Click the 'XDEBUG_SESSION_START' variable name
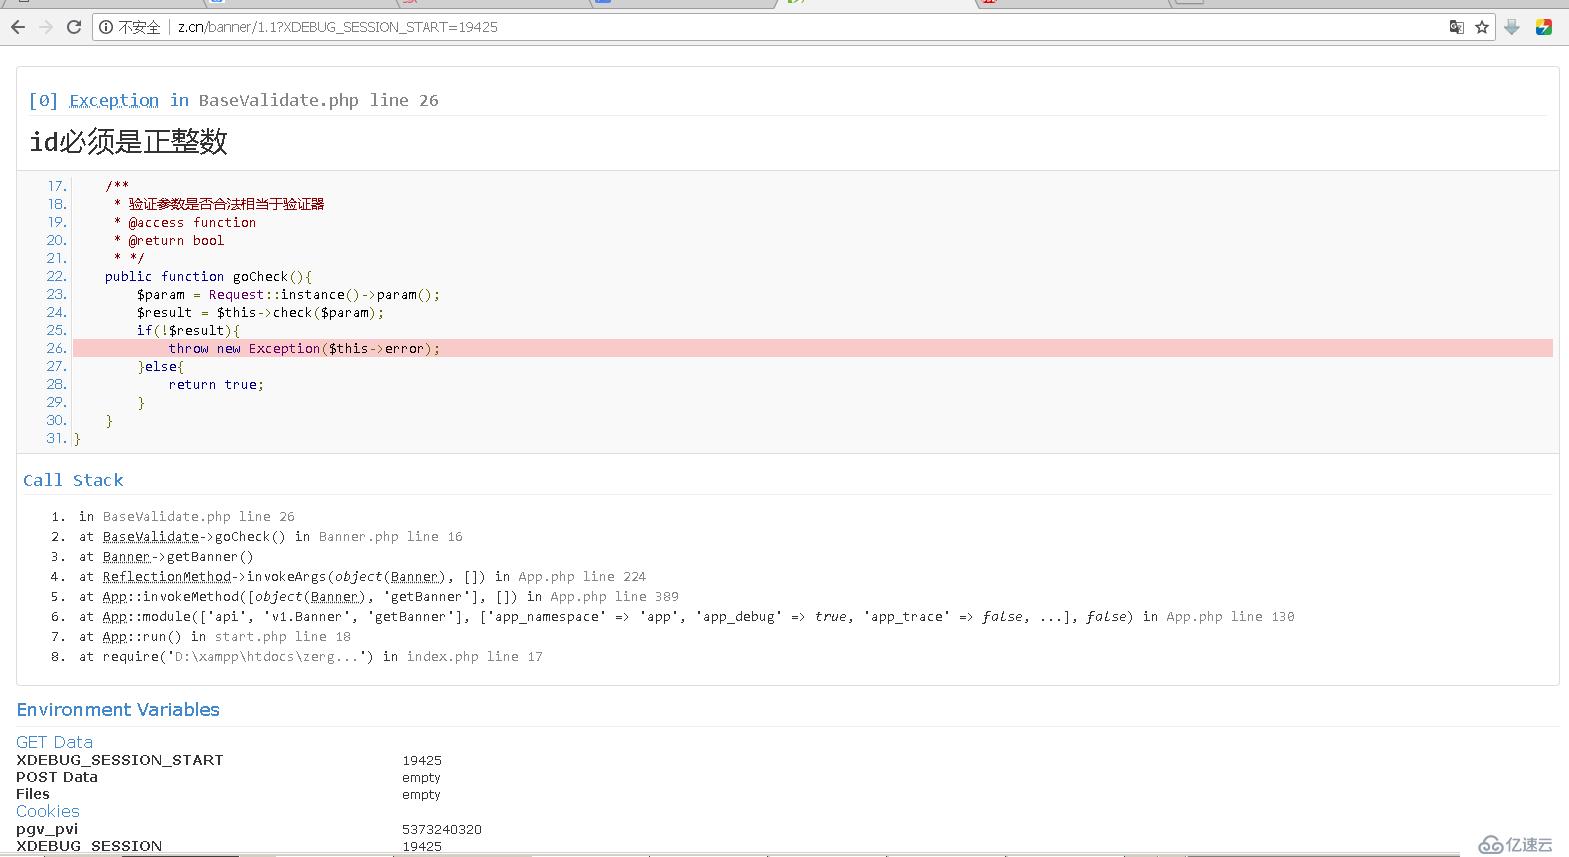This screenshot has width=1569, height=857. point(120,760)
